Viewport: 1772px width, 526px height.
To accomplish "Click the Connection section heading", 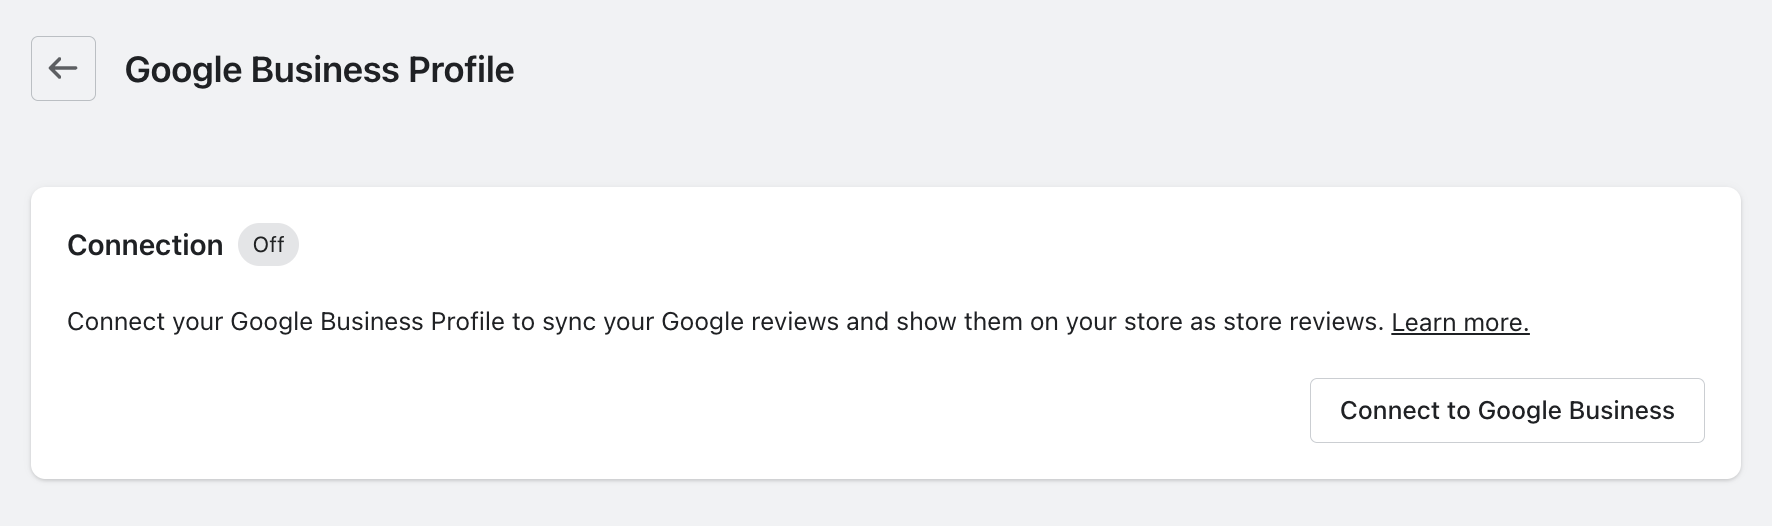I will point(145,245).
